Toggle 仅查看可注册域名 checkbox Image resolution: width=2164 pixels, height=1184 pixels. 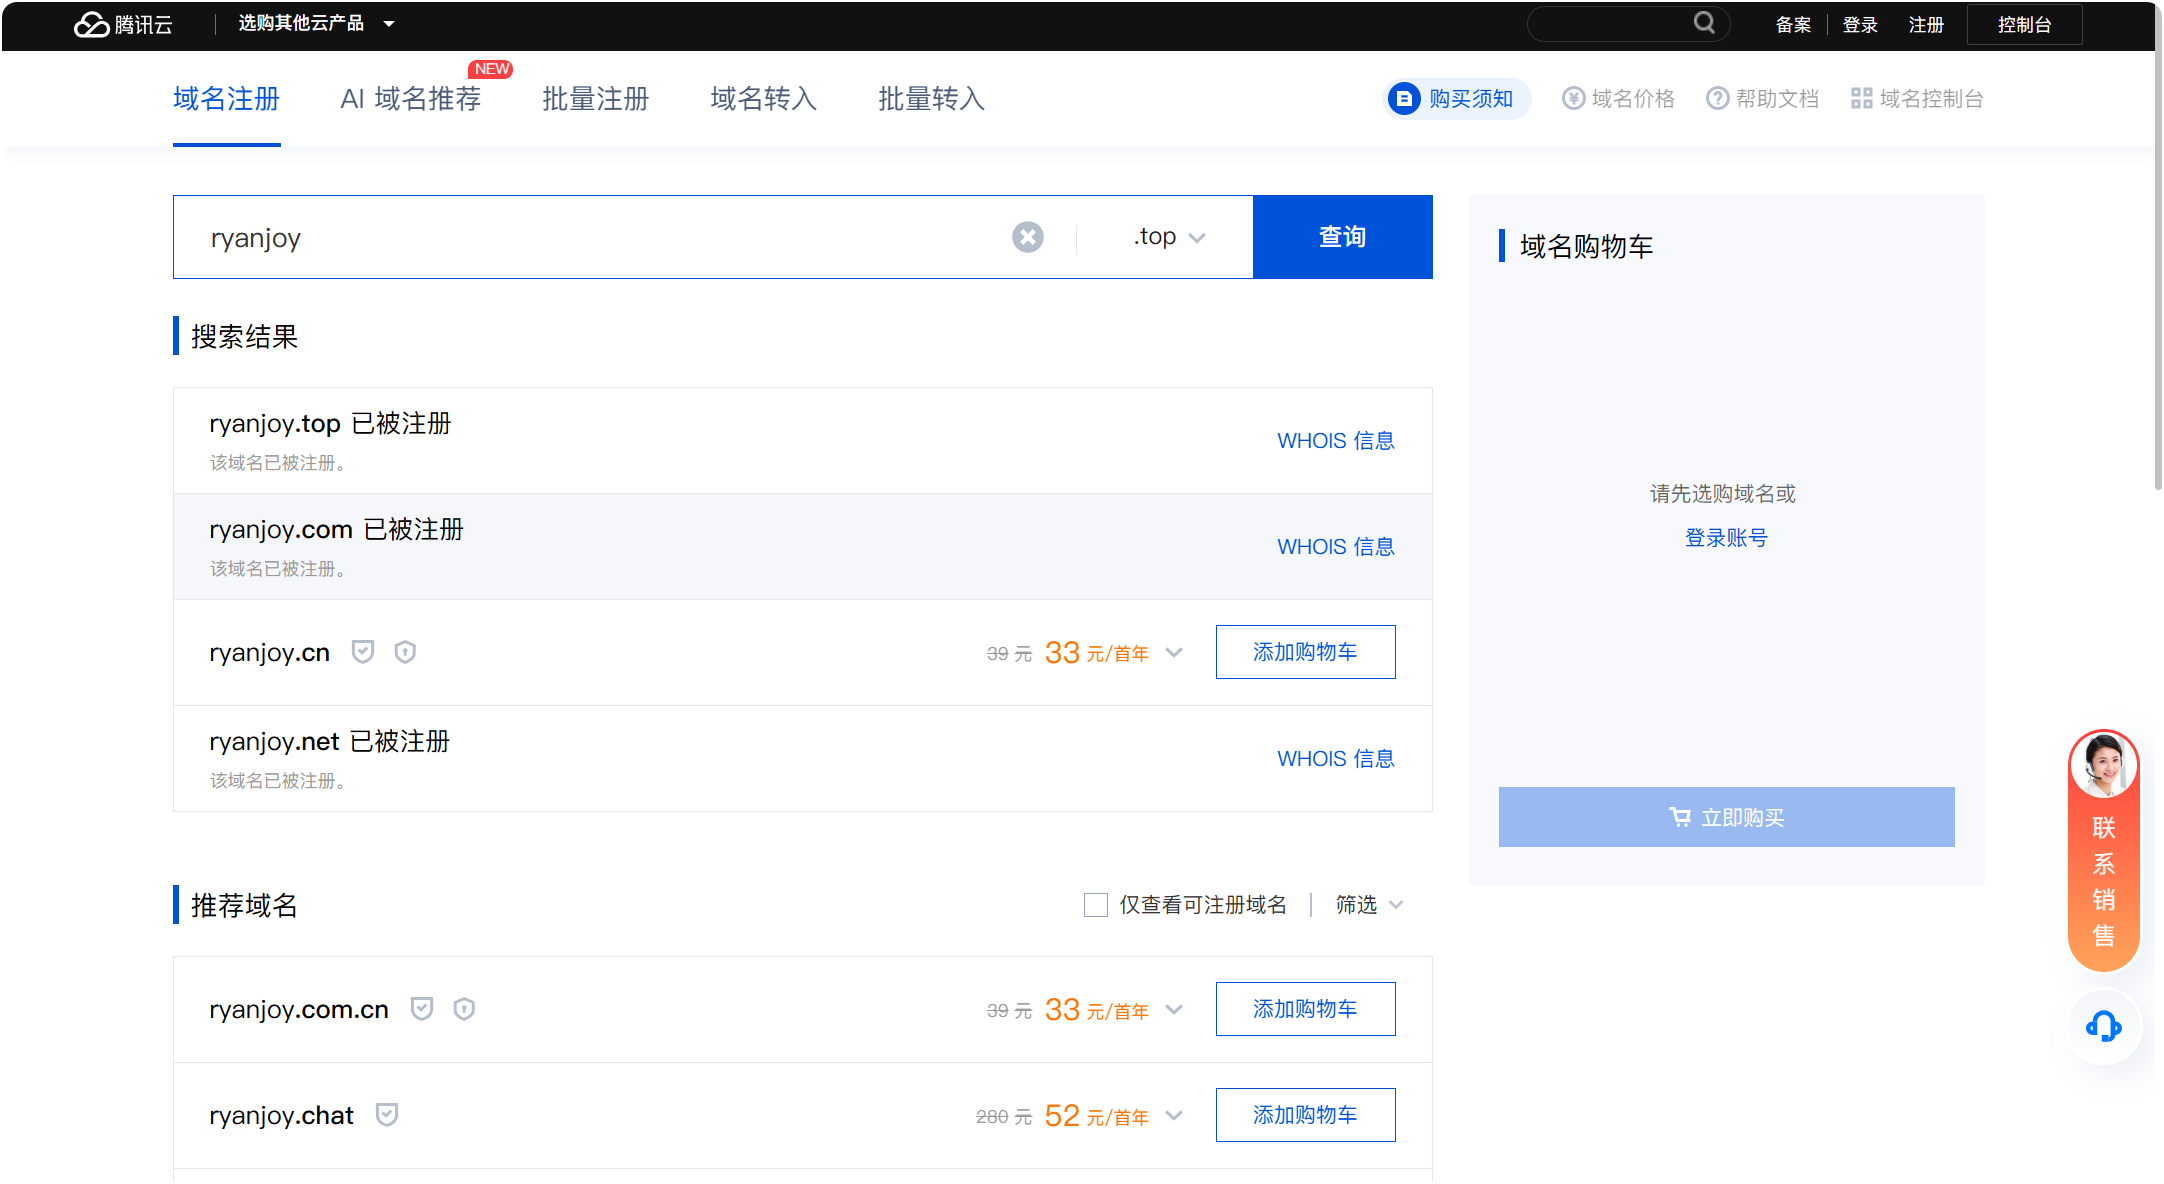click(1096, 905)
